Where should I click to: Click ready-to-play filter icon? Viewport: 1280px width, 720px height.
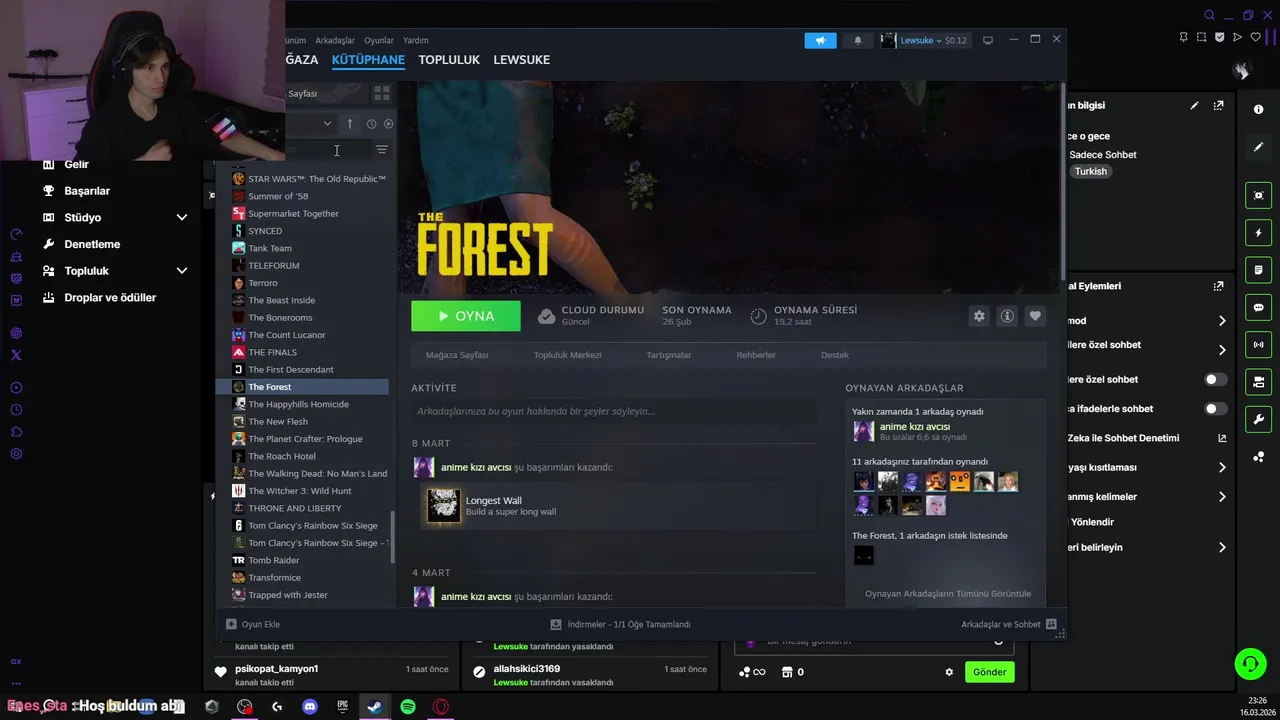click(x=388, y=124)
